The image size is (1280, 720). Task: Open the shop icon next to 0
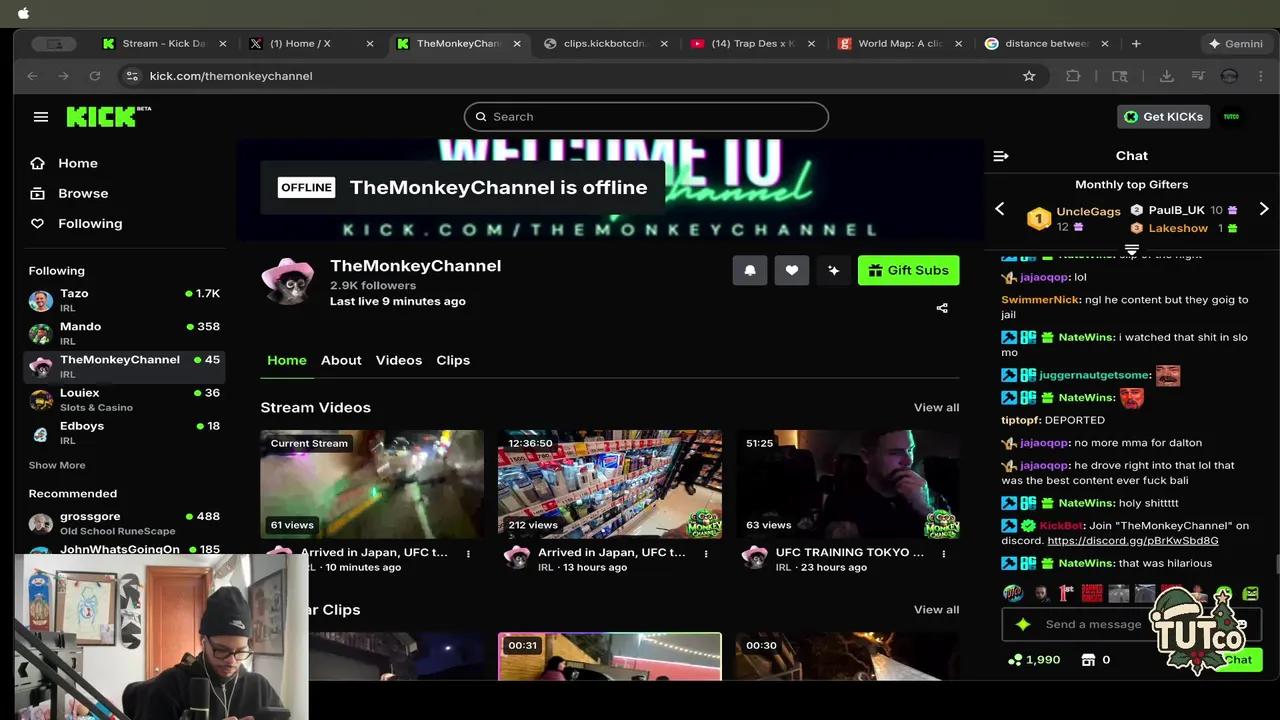click(x=1089, y=660)
